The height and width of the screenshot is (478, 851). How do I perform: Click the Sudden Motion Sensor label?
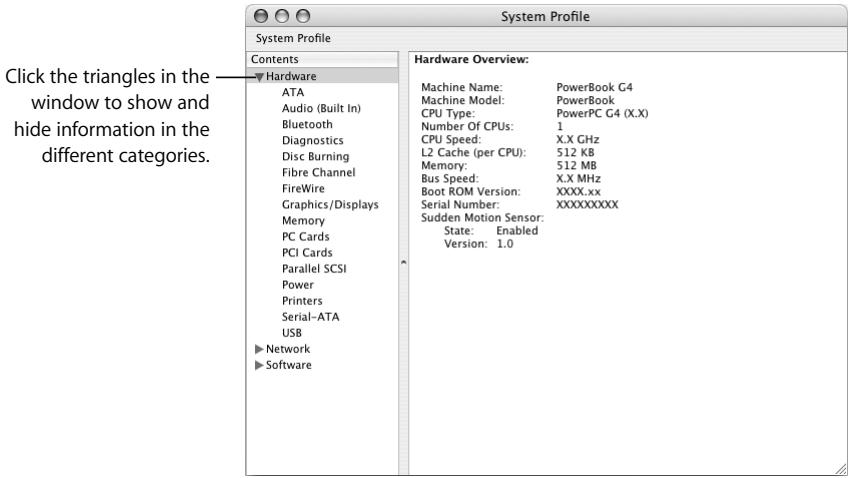coord(482,218)
